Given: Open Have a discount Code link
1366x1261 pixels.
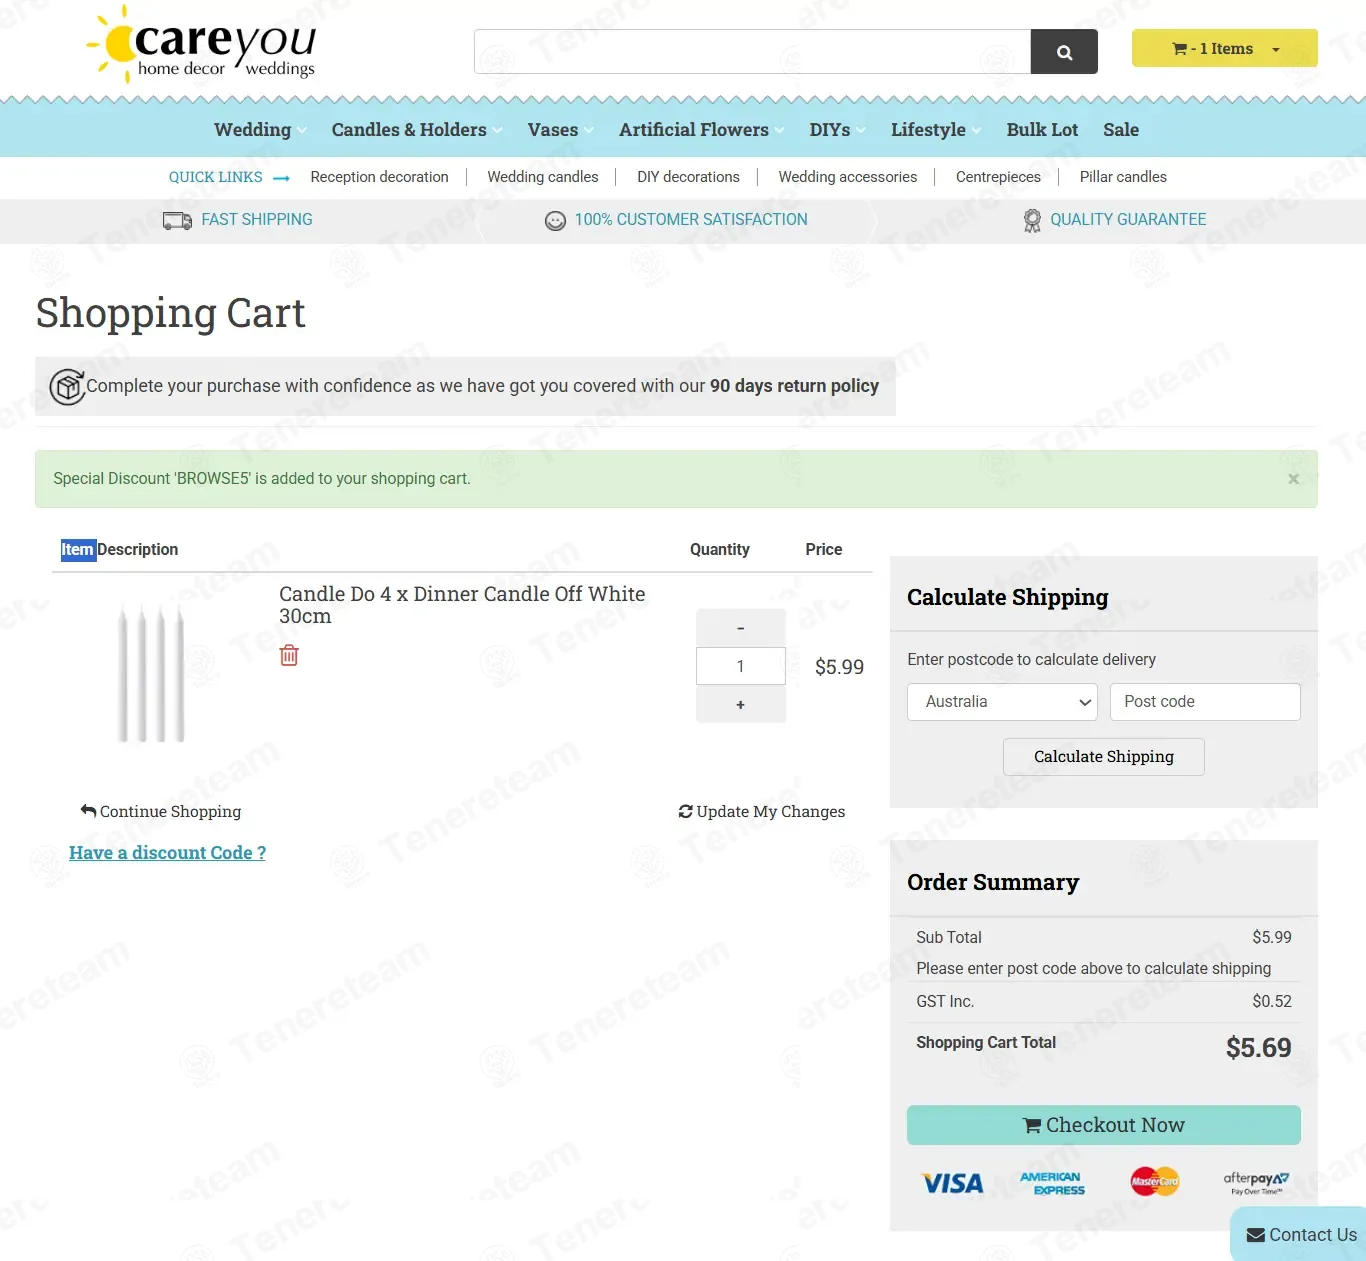Looking at the screenshot, I should [167, 853].
